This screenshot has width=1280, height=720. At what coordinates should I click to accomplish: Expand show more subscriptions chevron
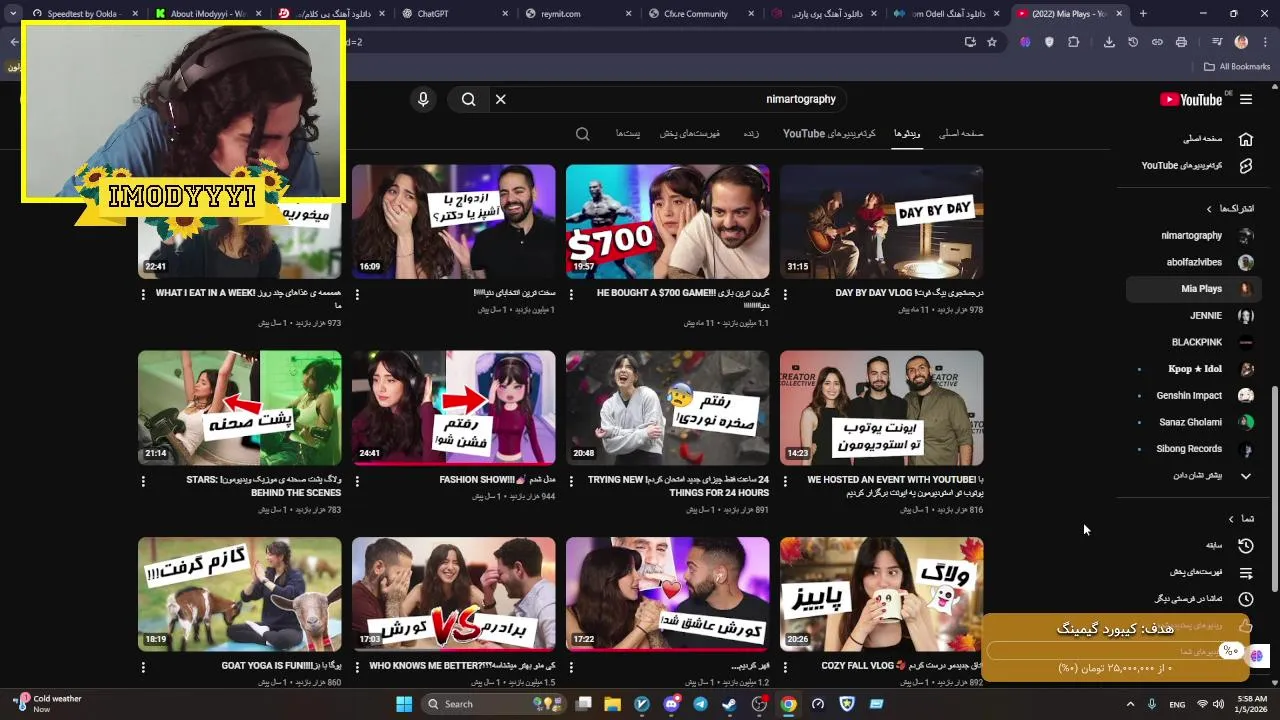point(1246,476)
